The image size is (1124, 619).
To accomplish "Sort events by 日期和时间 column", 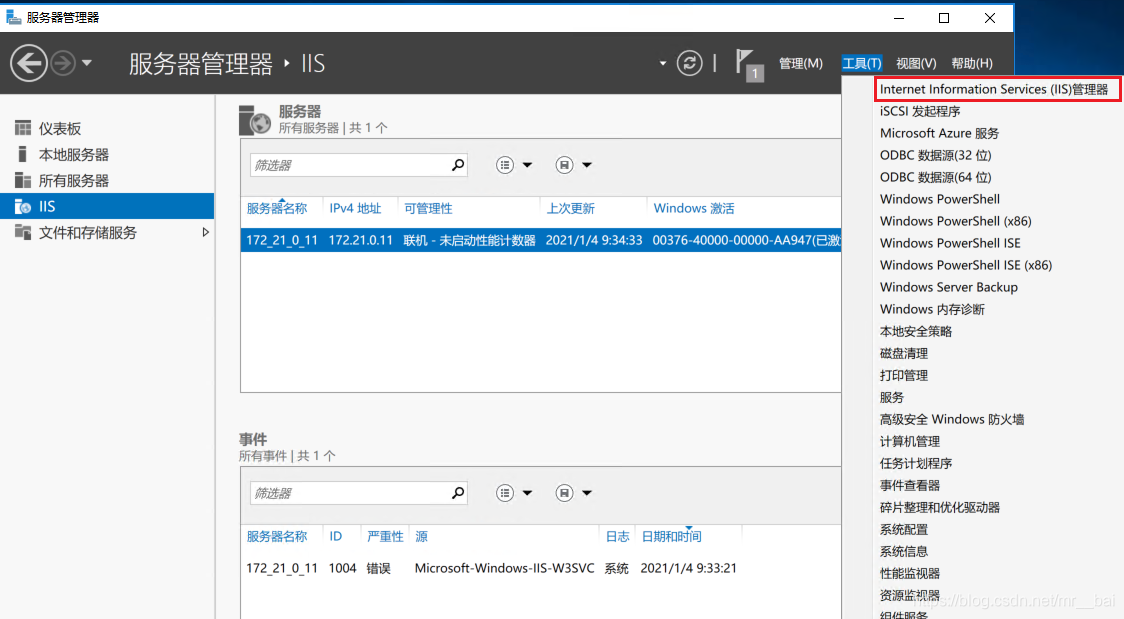I will 671,537.
